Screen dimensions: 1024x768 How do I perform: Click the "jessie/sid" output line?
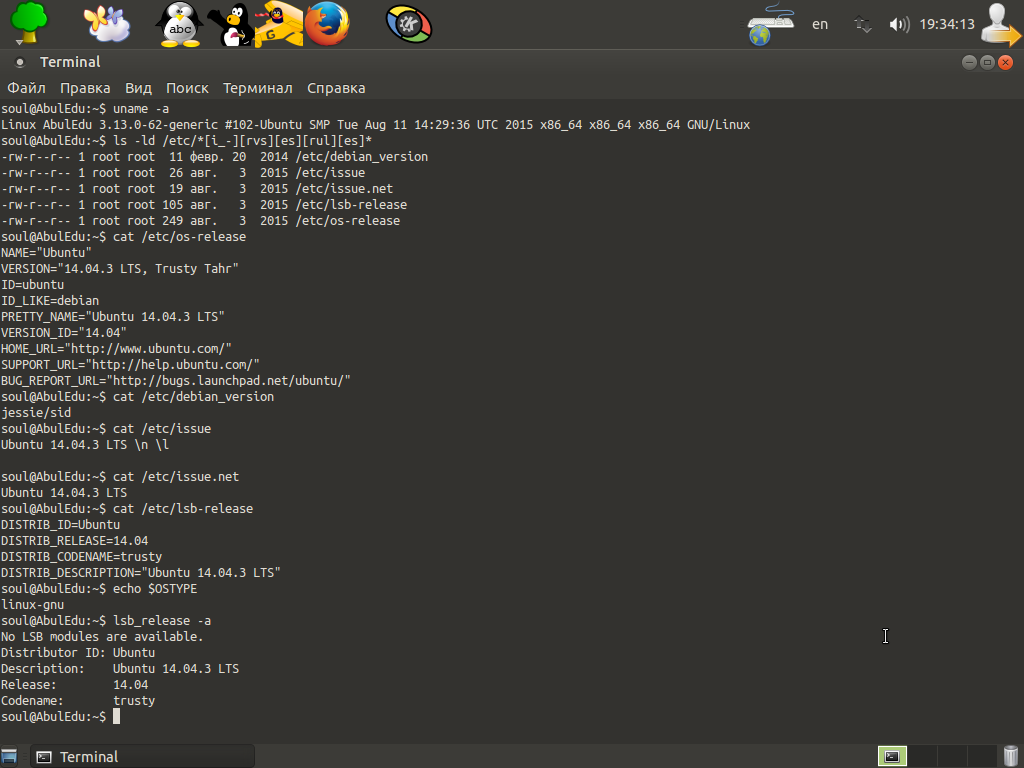coord(36,413)
